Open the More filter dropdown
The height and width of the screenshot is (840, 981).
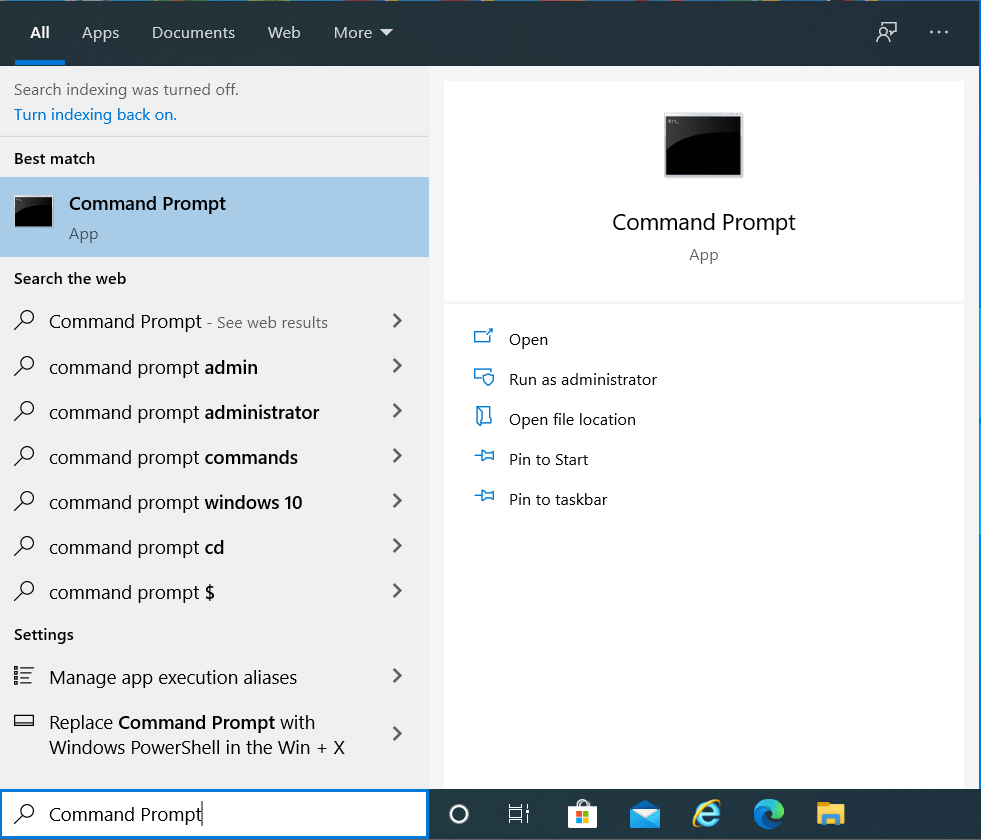point(362,32)
